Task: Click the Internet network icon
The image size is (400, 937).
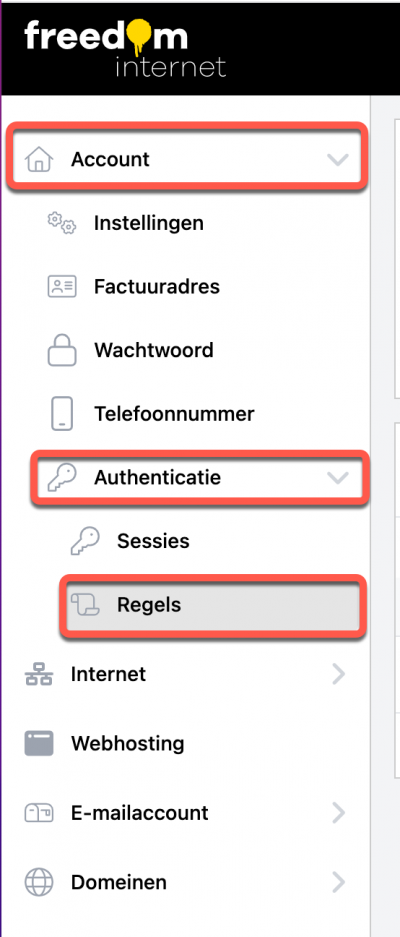Action: tap(39, 675)
